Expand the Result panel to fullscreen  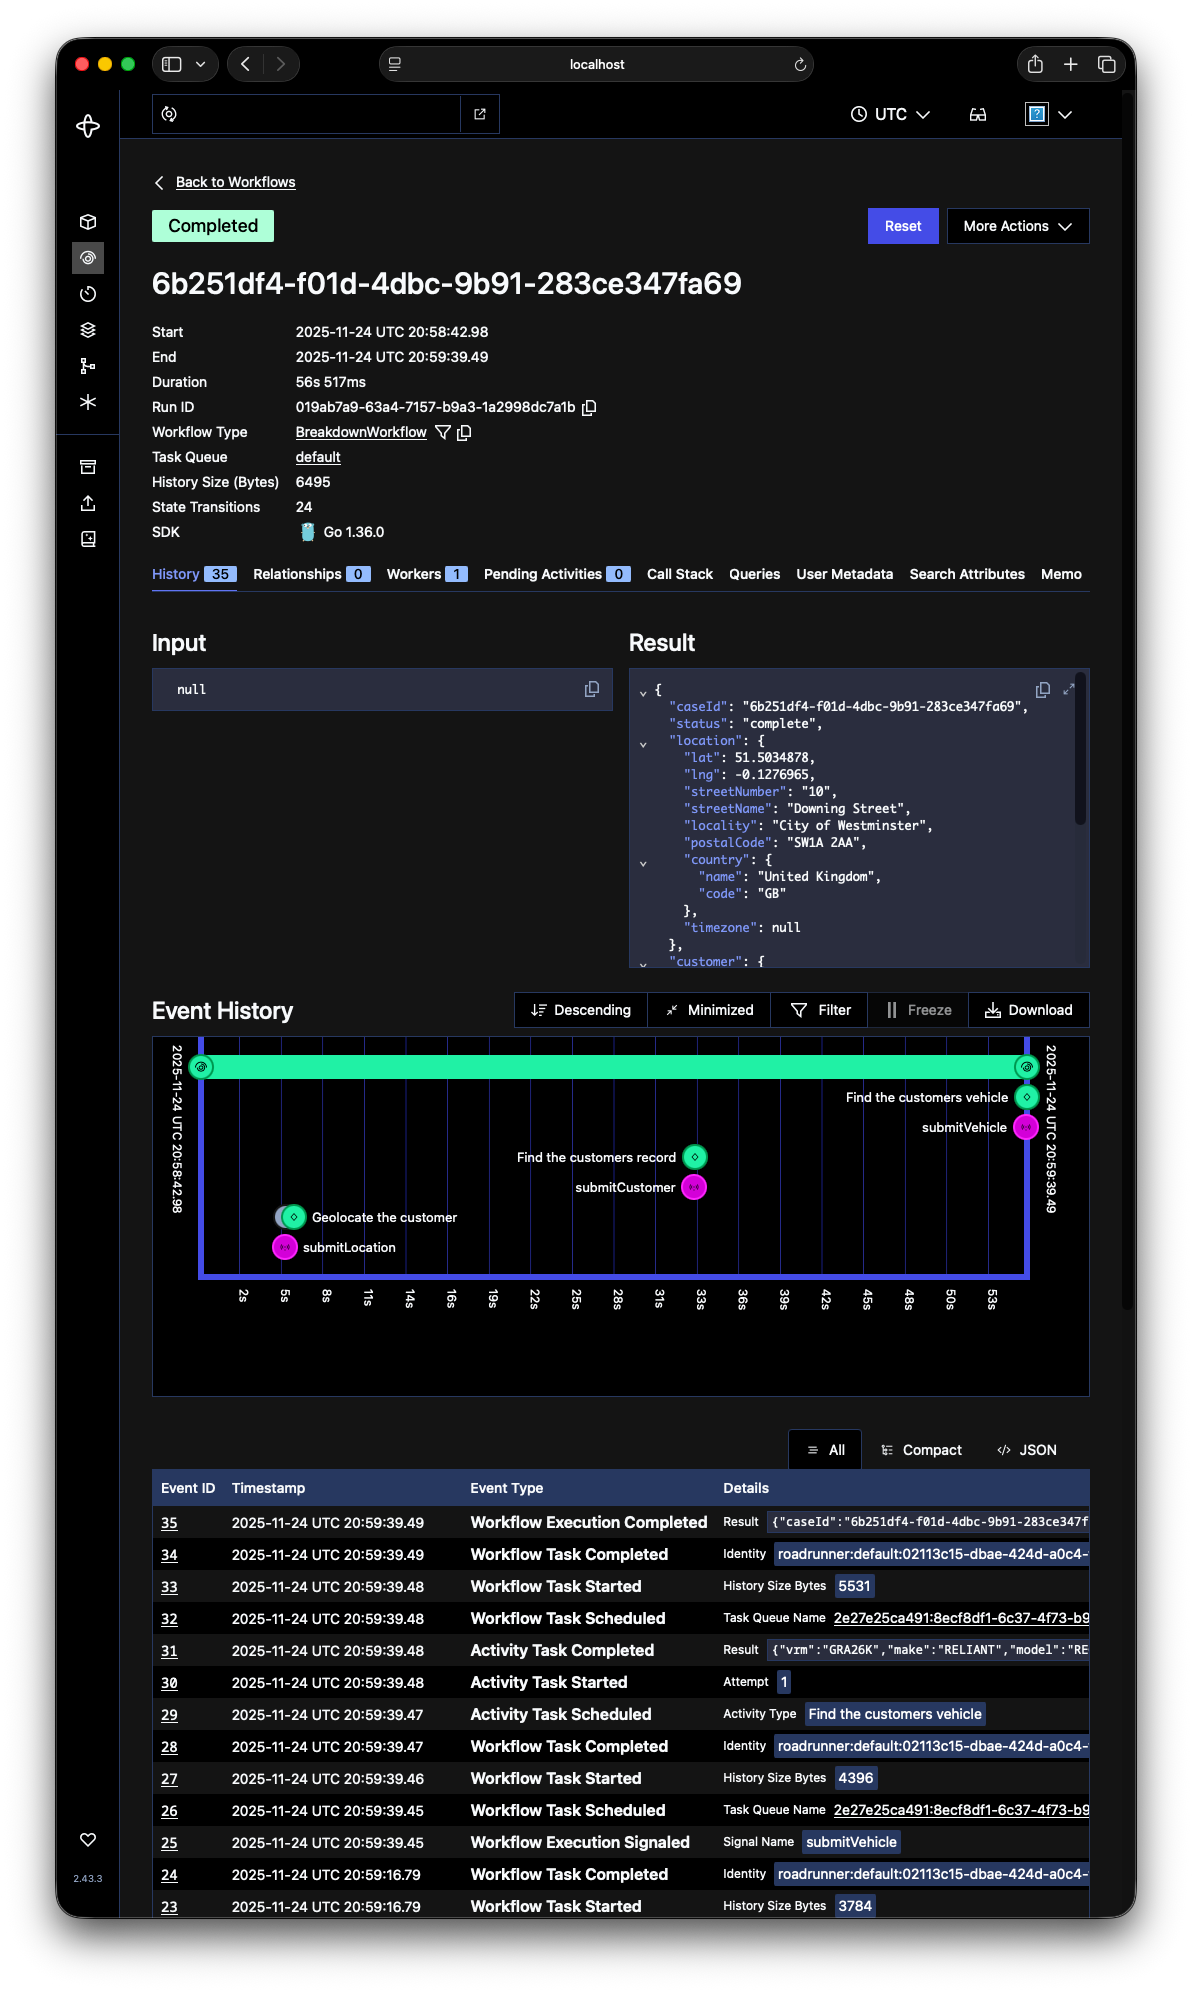click(x=1069, y=690)
